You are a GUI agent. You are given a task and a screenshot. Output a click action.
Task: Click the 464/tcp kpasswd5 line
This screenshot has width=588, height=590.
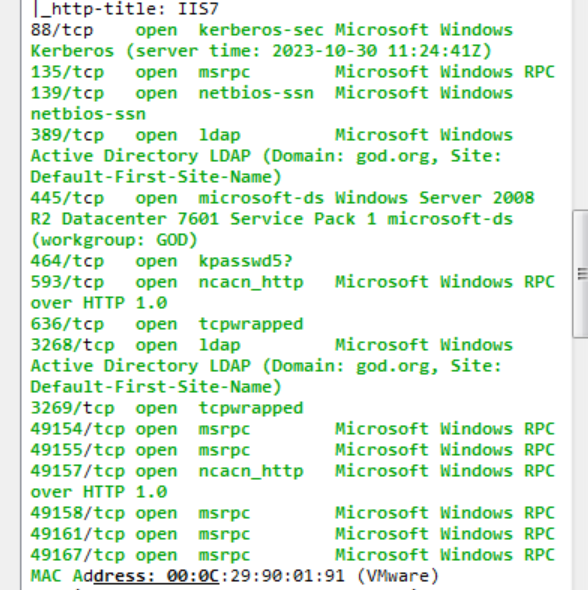pyautogui.click(x=161, y=262)
